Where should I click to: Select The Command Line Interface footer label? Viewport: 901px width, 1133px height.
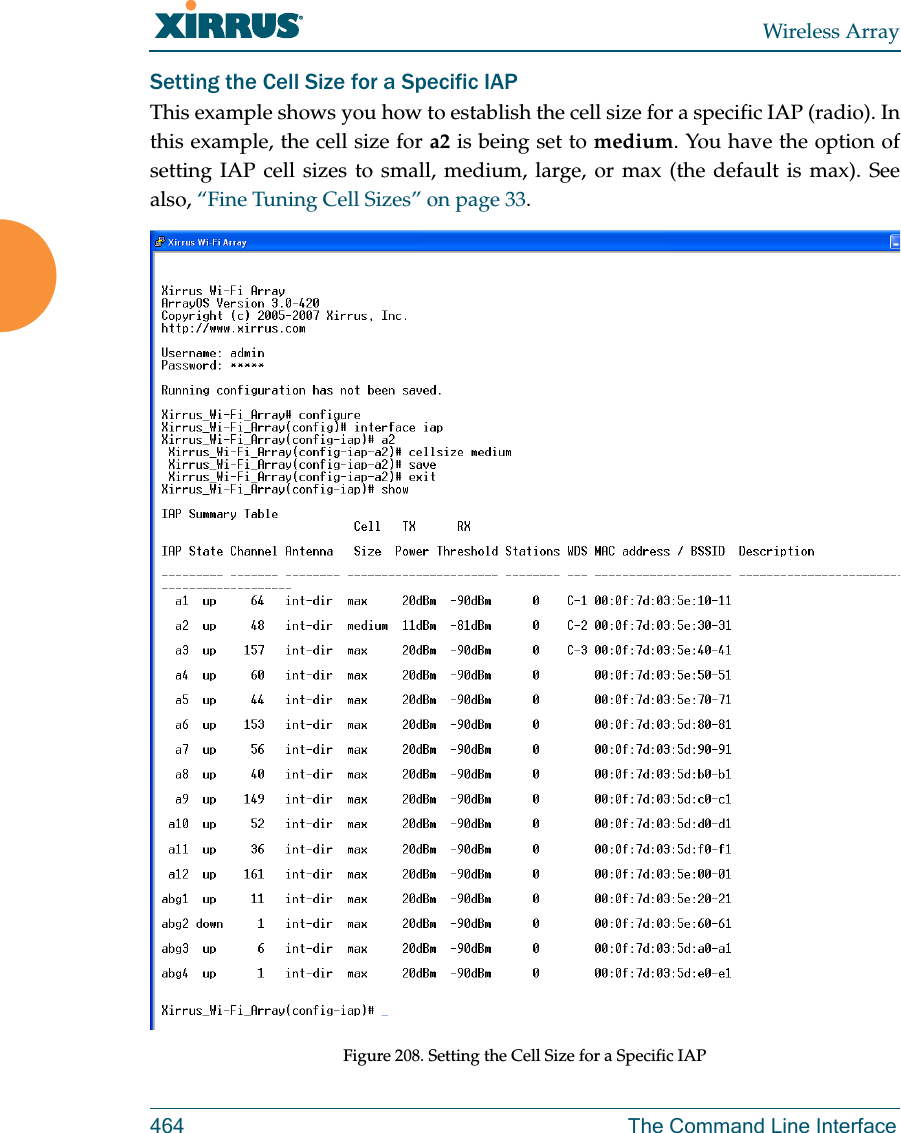(x=763, y=1125)
